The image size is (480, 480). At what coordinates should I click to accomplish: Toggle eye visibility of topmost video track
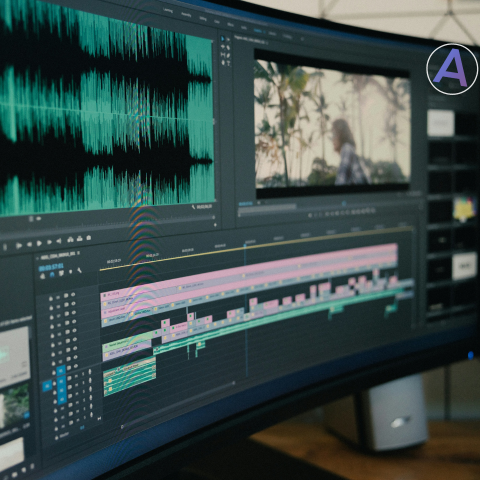73,294
